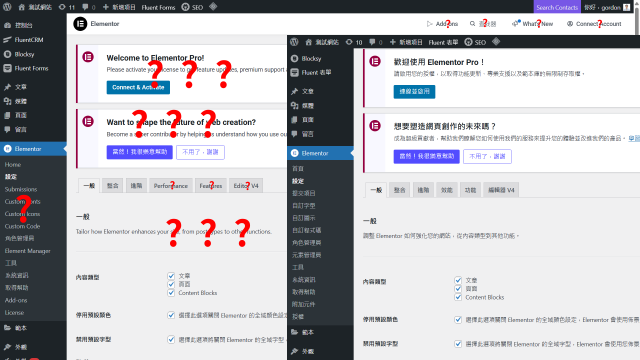The width and height of the screenshot is (640, 360).
Task: Toggle the 停用預設顏色 checkbox in the left window
Action: click(x=171, y=315)
